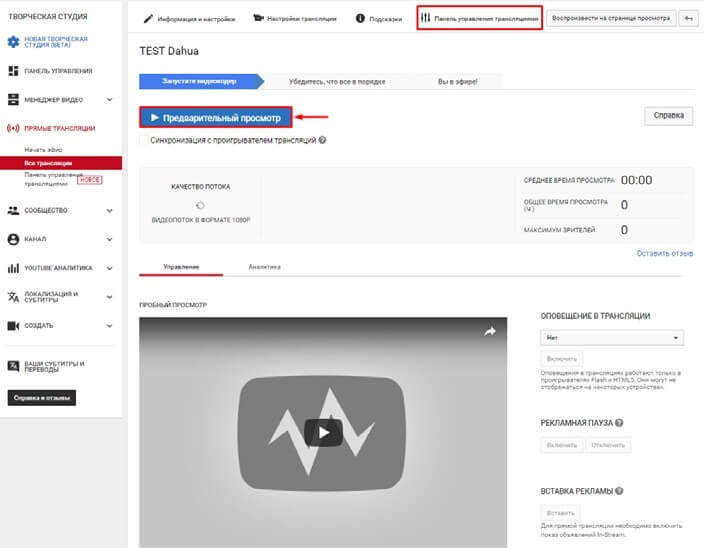Open the Панель управления трансляциями tab
This screenshot has width=704, height=548.
coord(480,18)
